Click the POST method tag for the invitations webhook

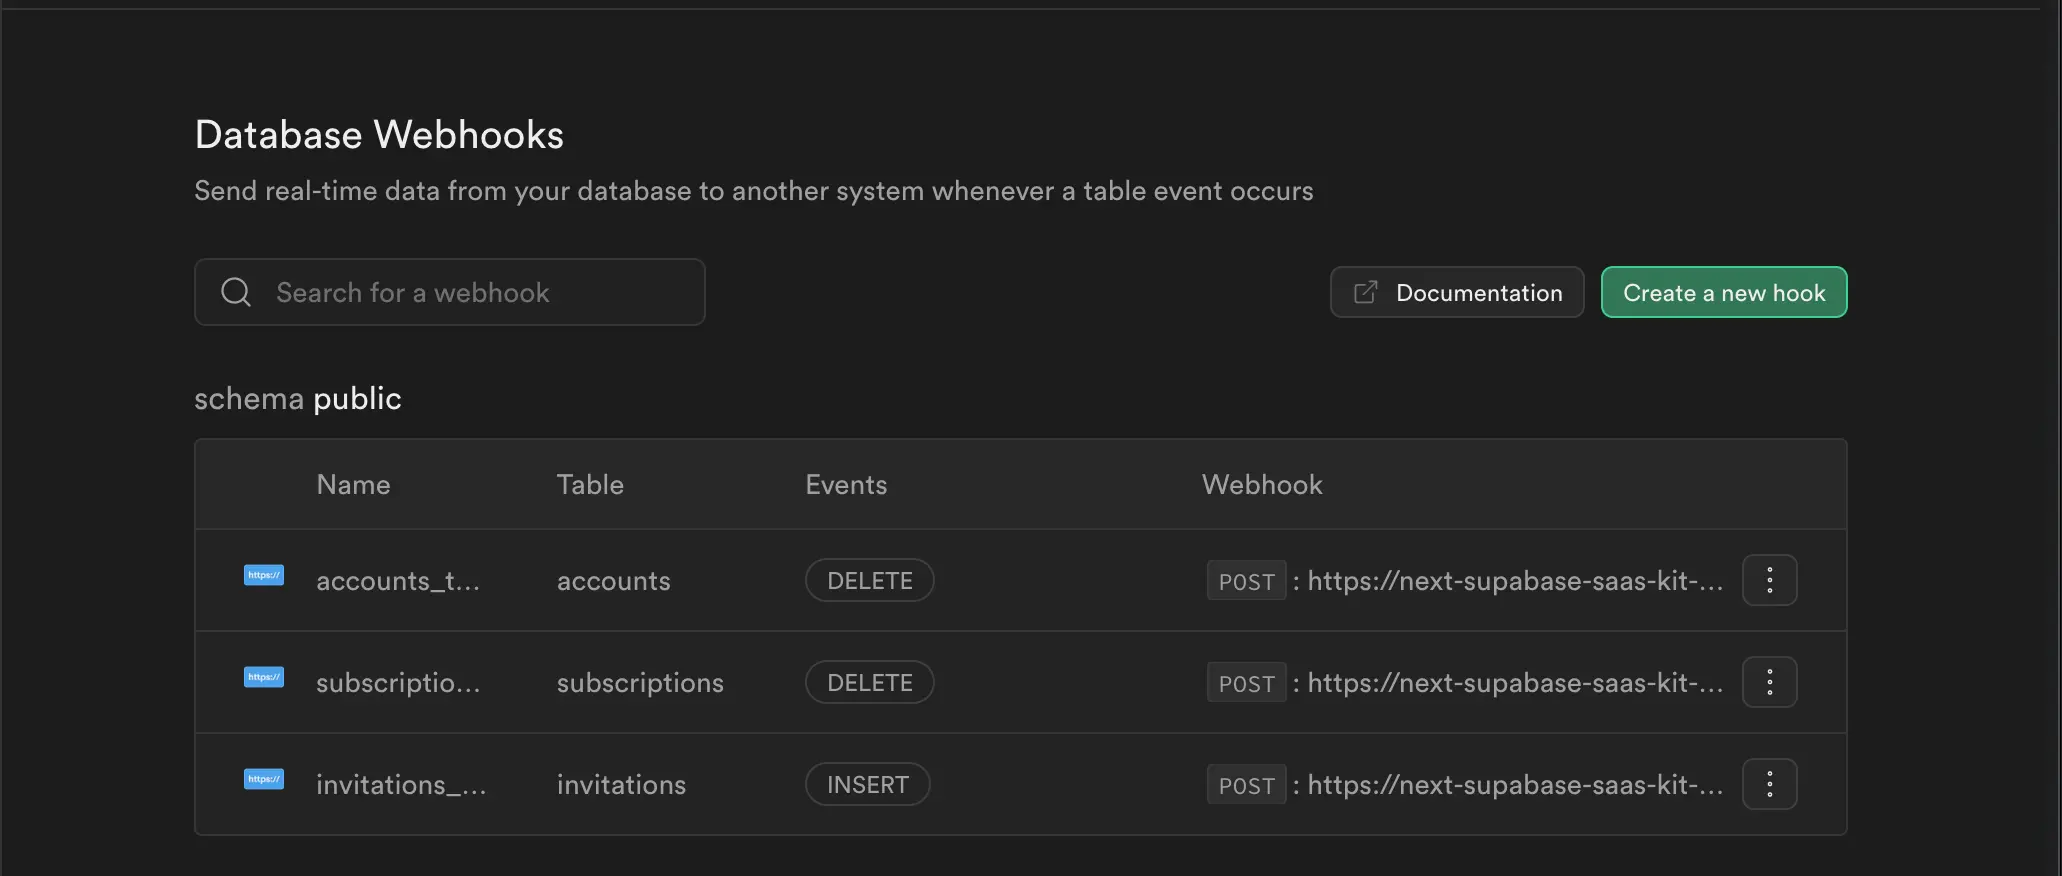click(1246, 785)
